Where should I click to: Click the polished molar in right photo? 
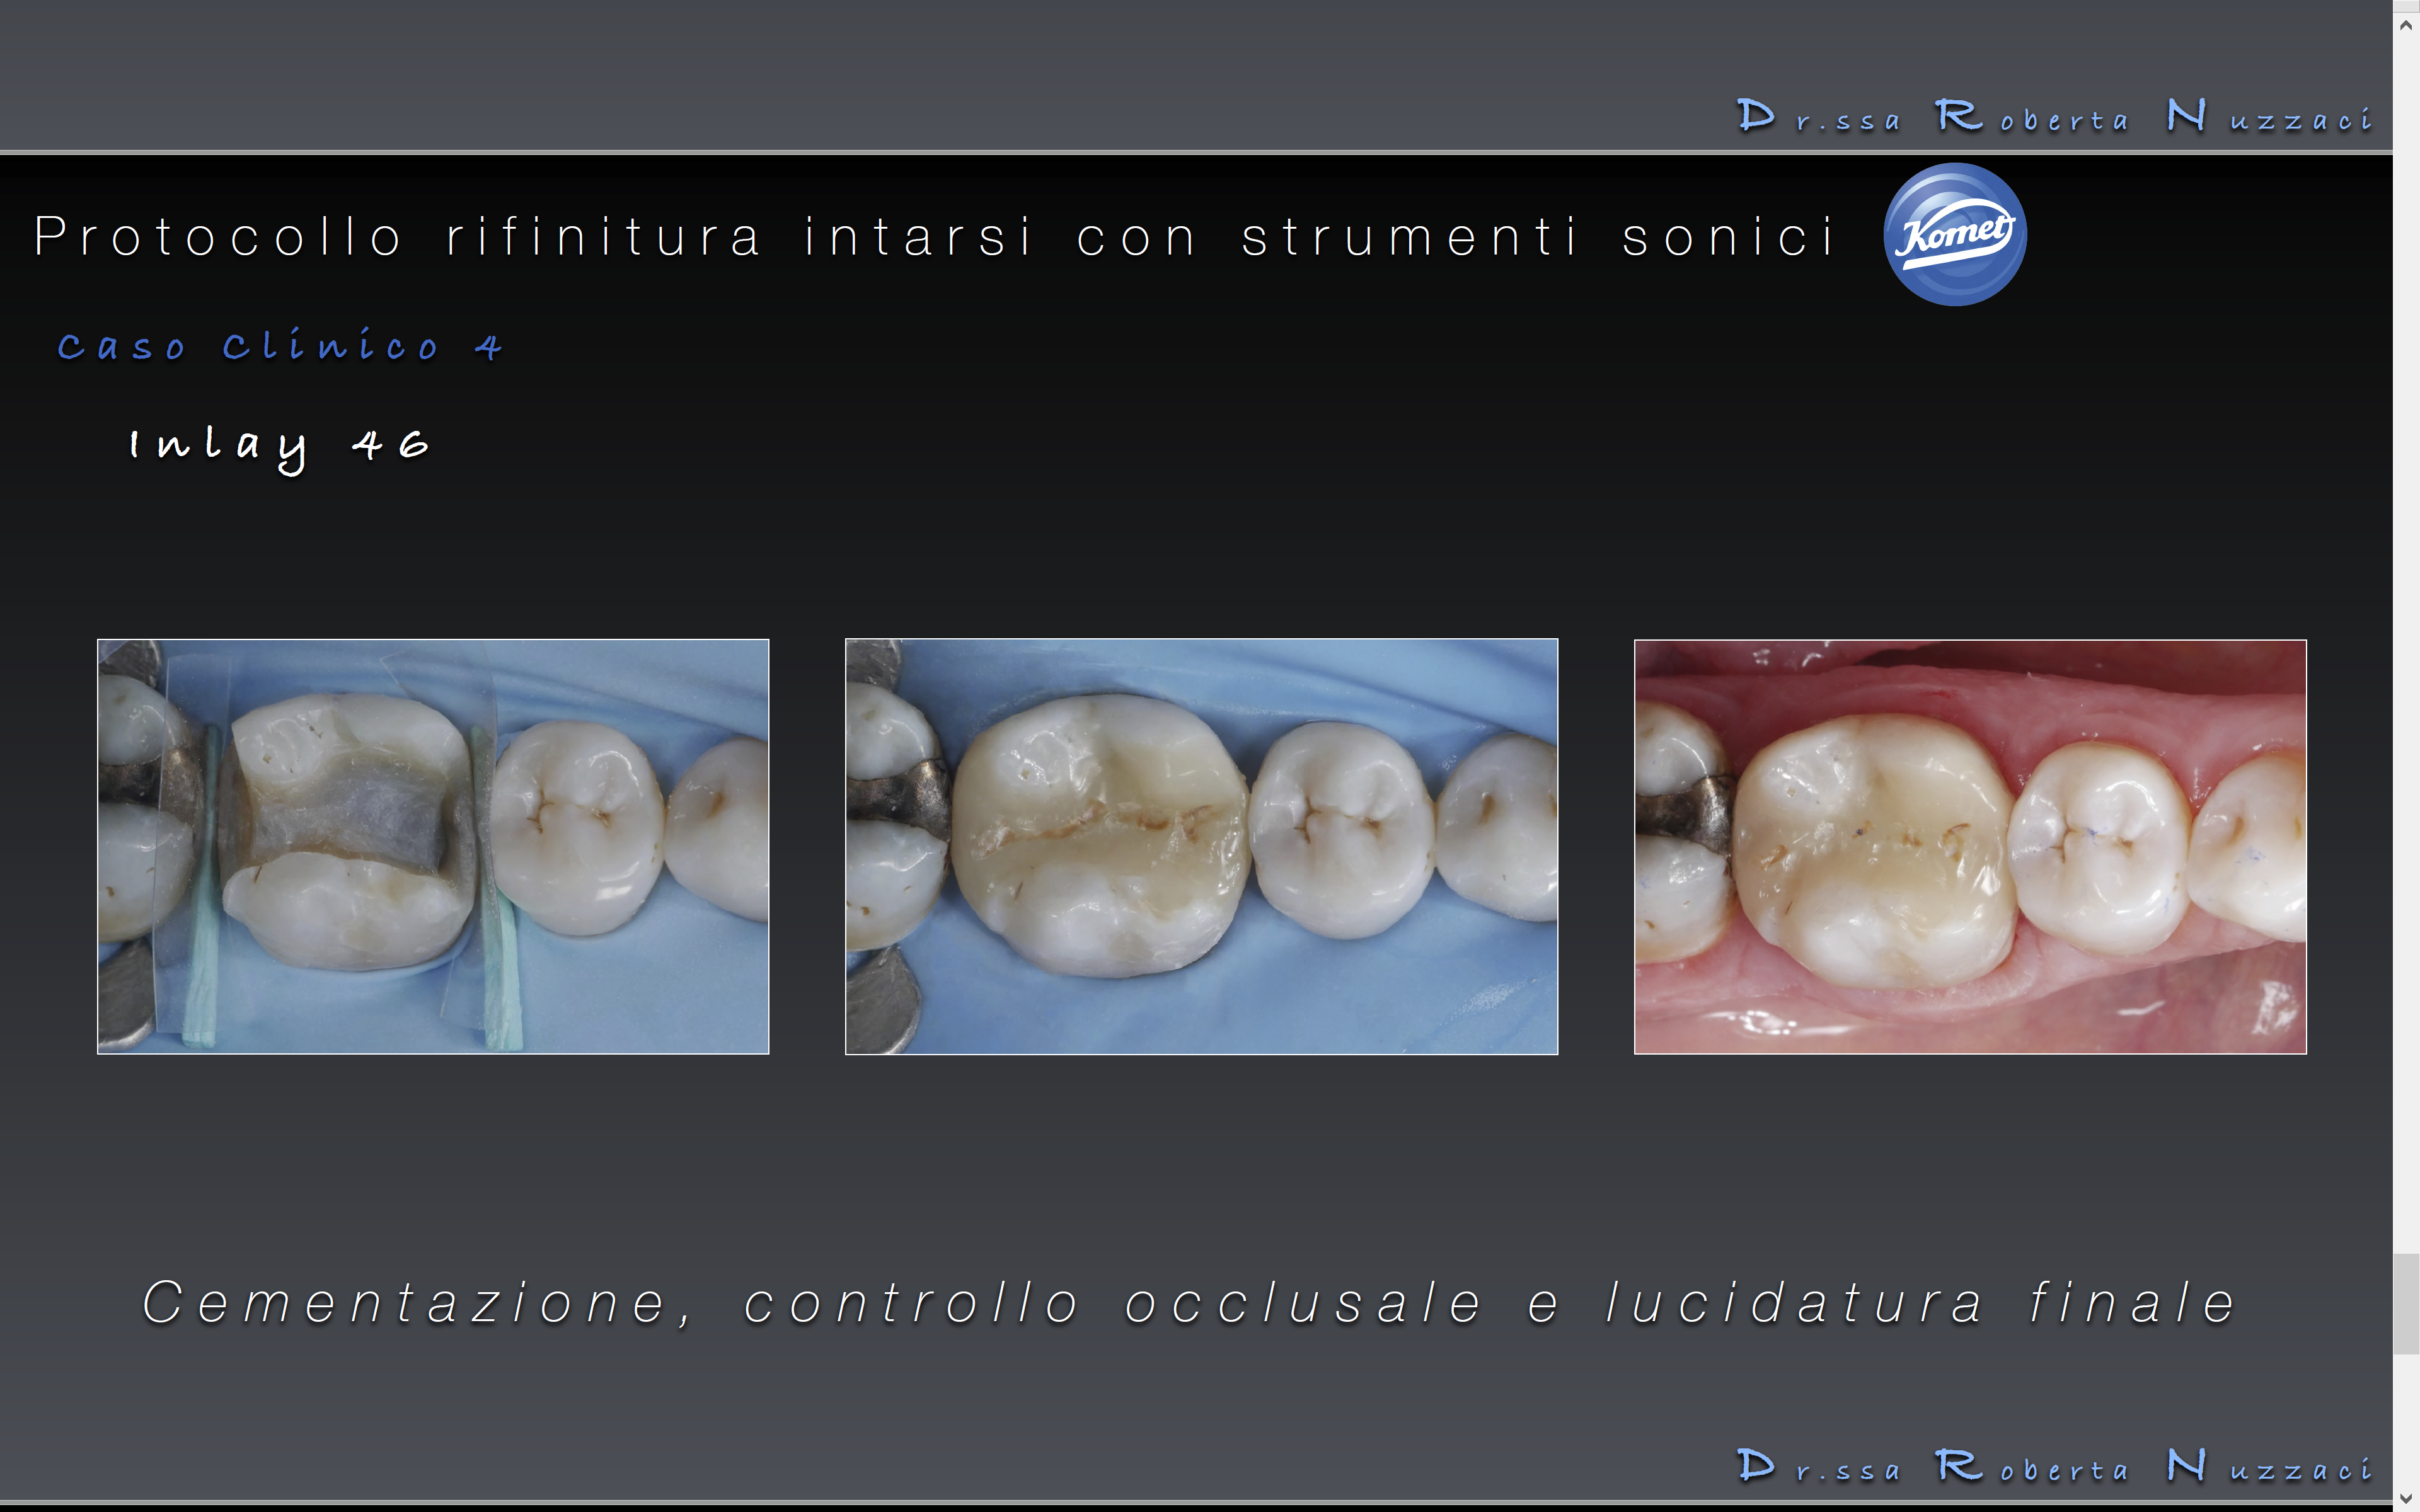pyautogui.click(x=1875, y=850)
